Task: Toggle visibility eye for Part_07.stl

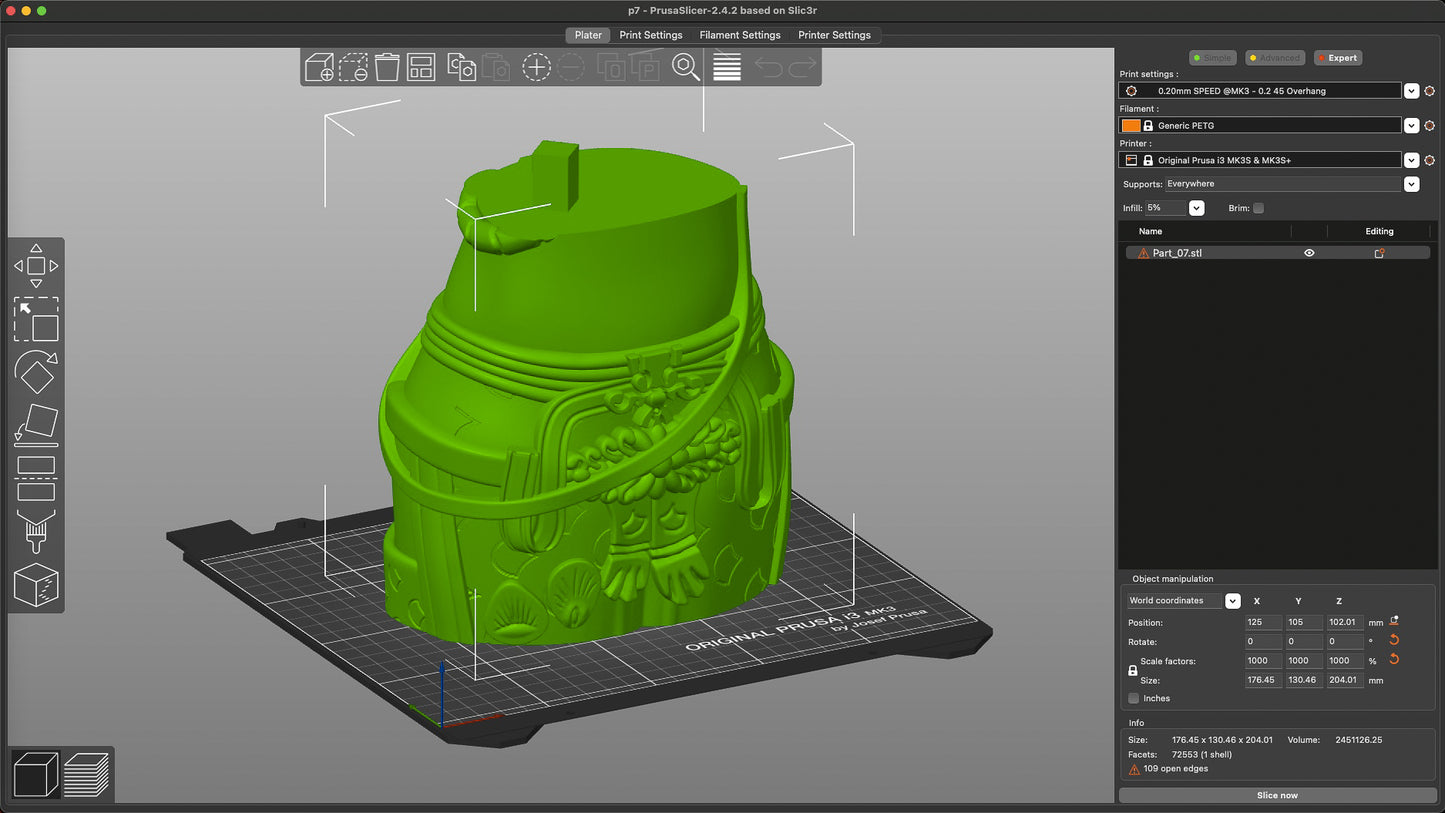Action: click(1309, 253)
